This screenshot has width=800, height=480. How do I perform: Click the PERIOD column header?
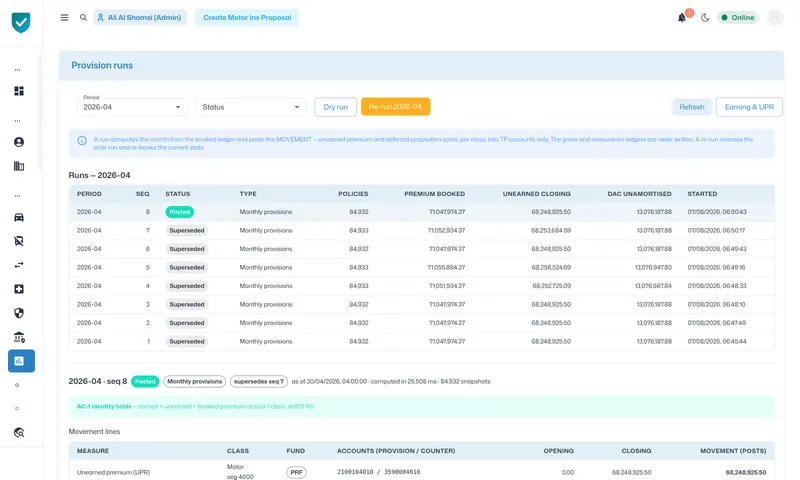coord(89,194)
